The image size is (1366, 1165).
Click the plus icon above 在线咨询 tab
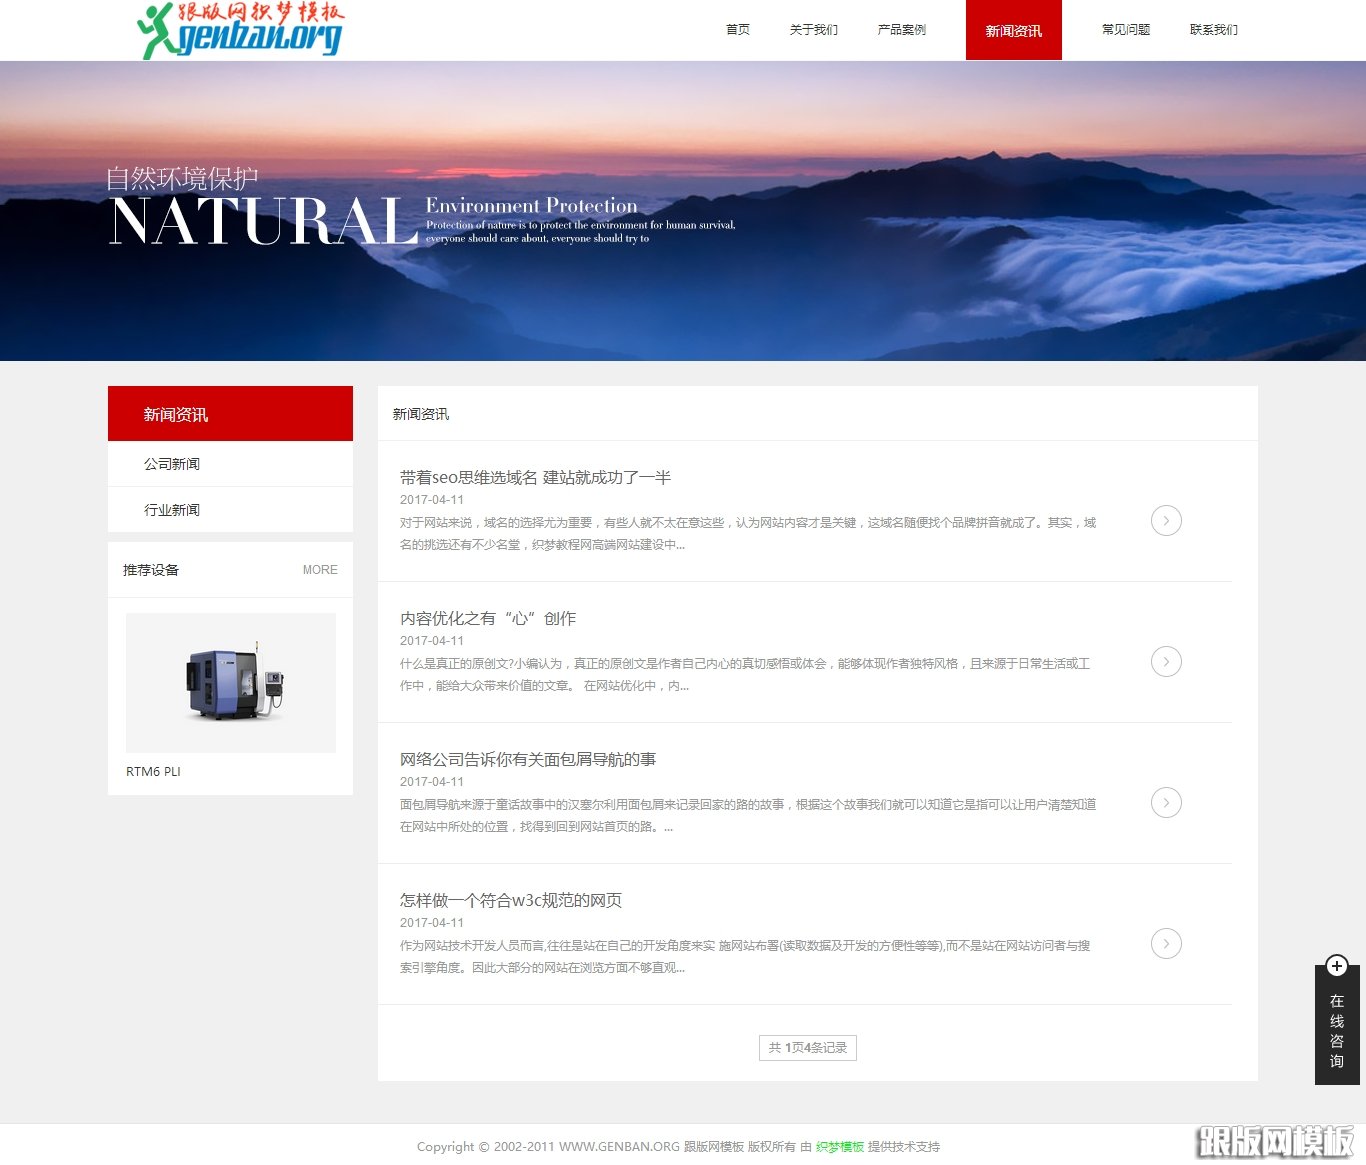point(1337,965)
